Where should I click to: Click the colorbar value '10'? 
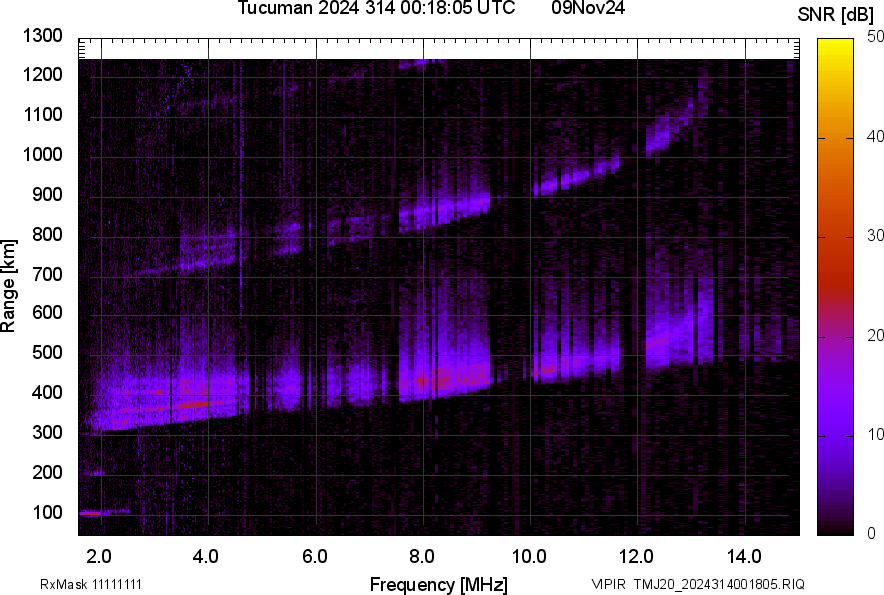click(875, 434)
